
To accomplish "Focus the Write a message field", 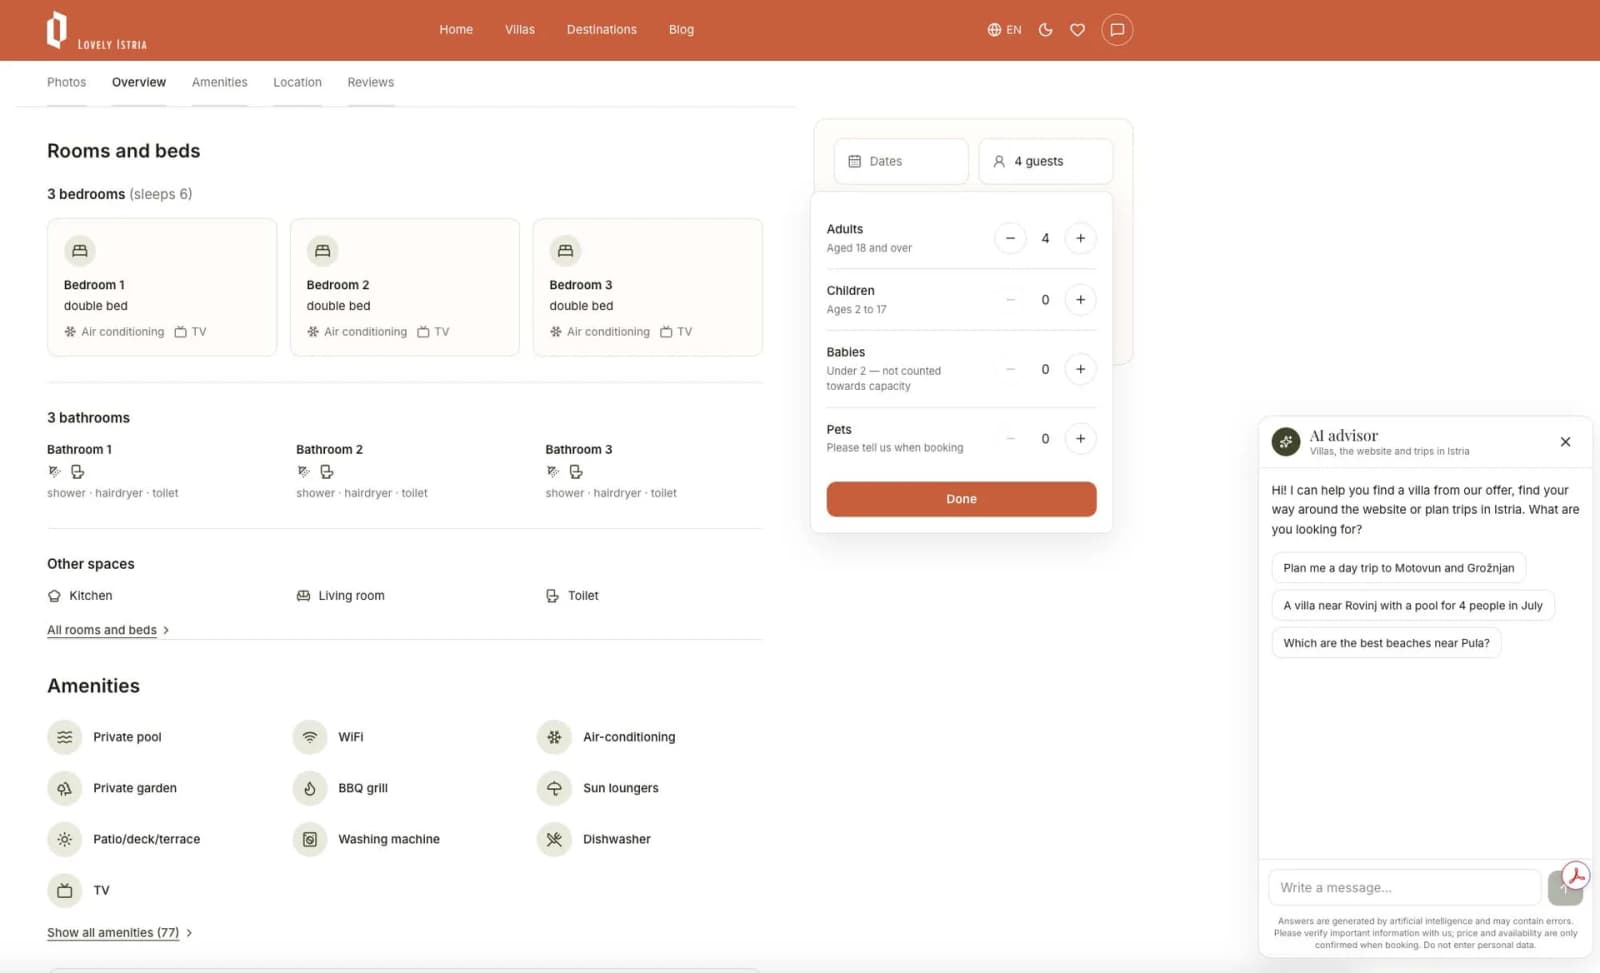I will click(x=1405, y=888).
